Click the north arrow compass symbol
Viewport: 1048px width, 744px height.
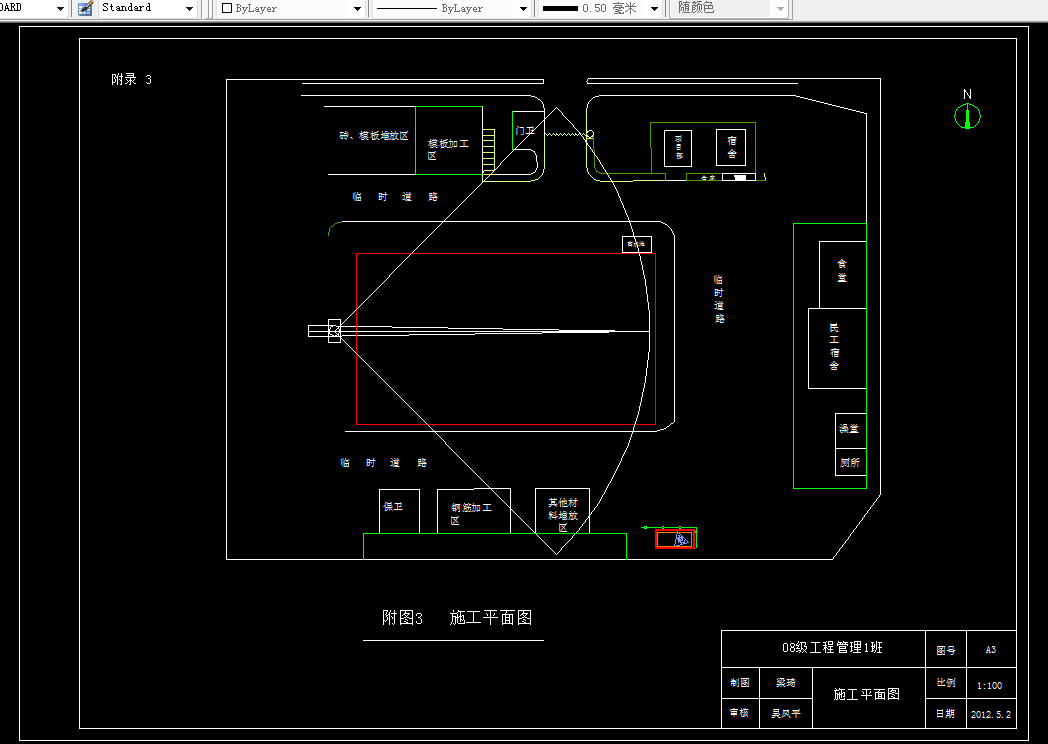click(966, 115)
